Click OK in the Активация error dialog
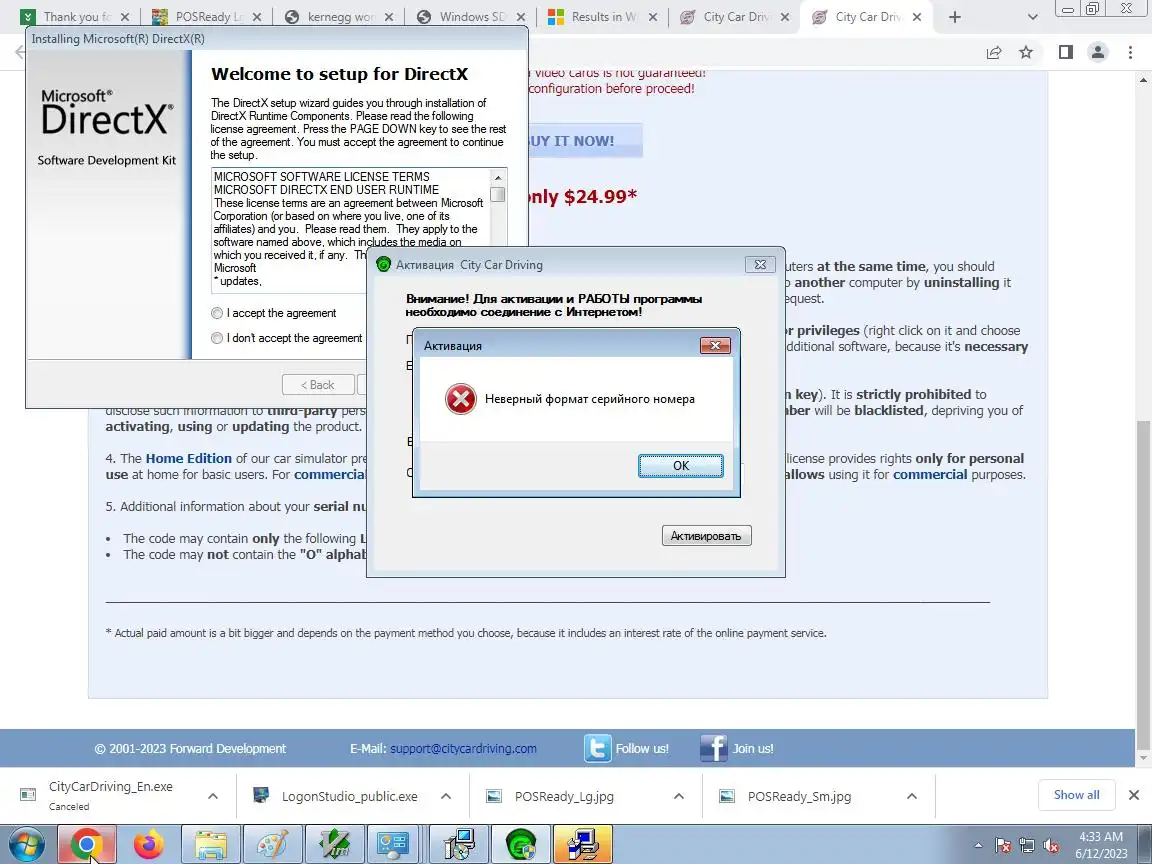This screenshot has width=1152, height=864. pos(680,465)
